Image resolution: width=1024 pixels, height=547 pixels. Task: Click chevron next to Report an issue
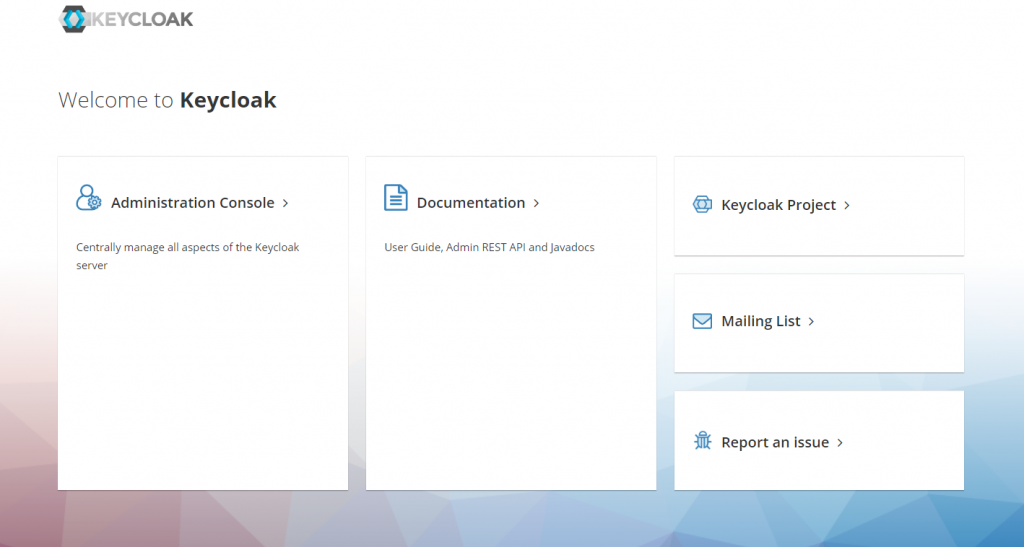point(840,443)
